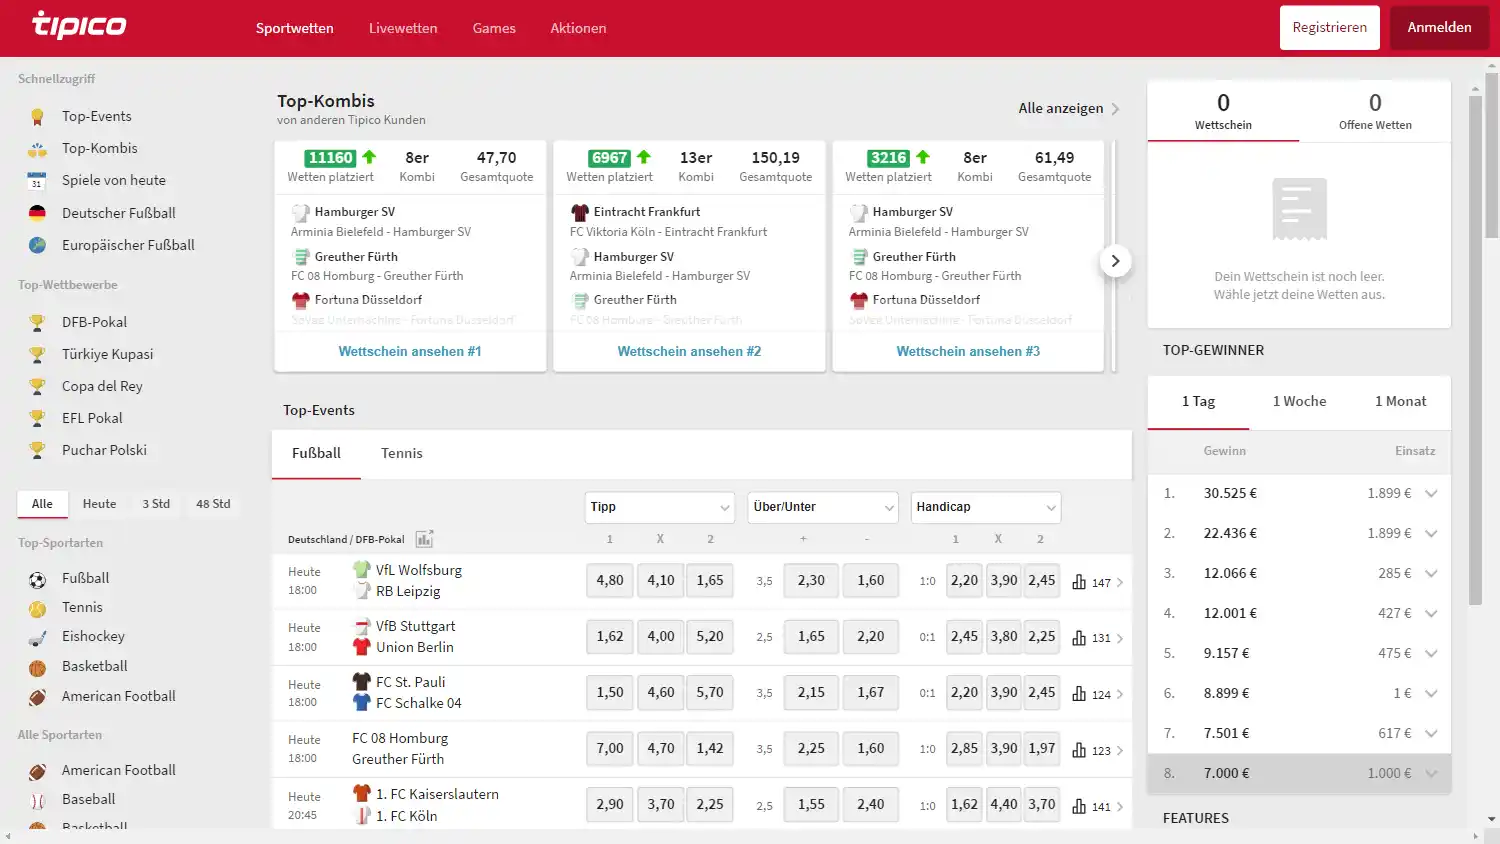Click the DFB-Pokal trophy icon

[x=37, y=322]
